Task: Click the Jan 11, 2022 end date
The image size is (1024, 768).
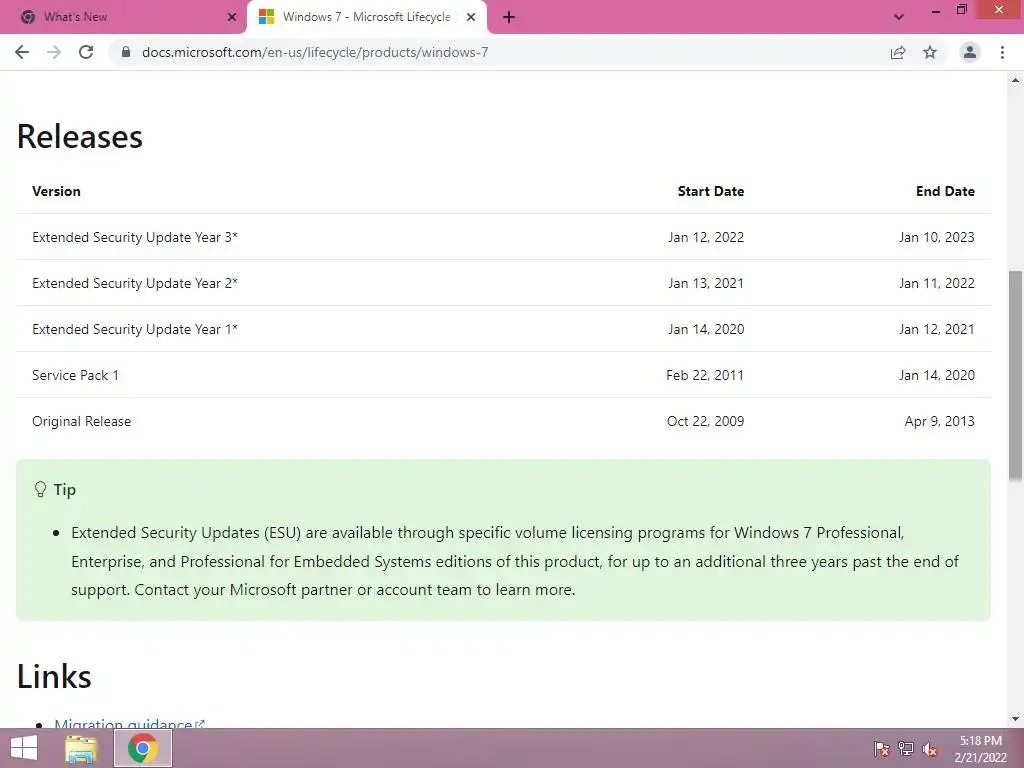Action: 936,283
